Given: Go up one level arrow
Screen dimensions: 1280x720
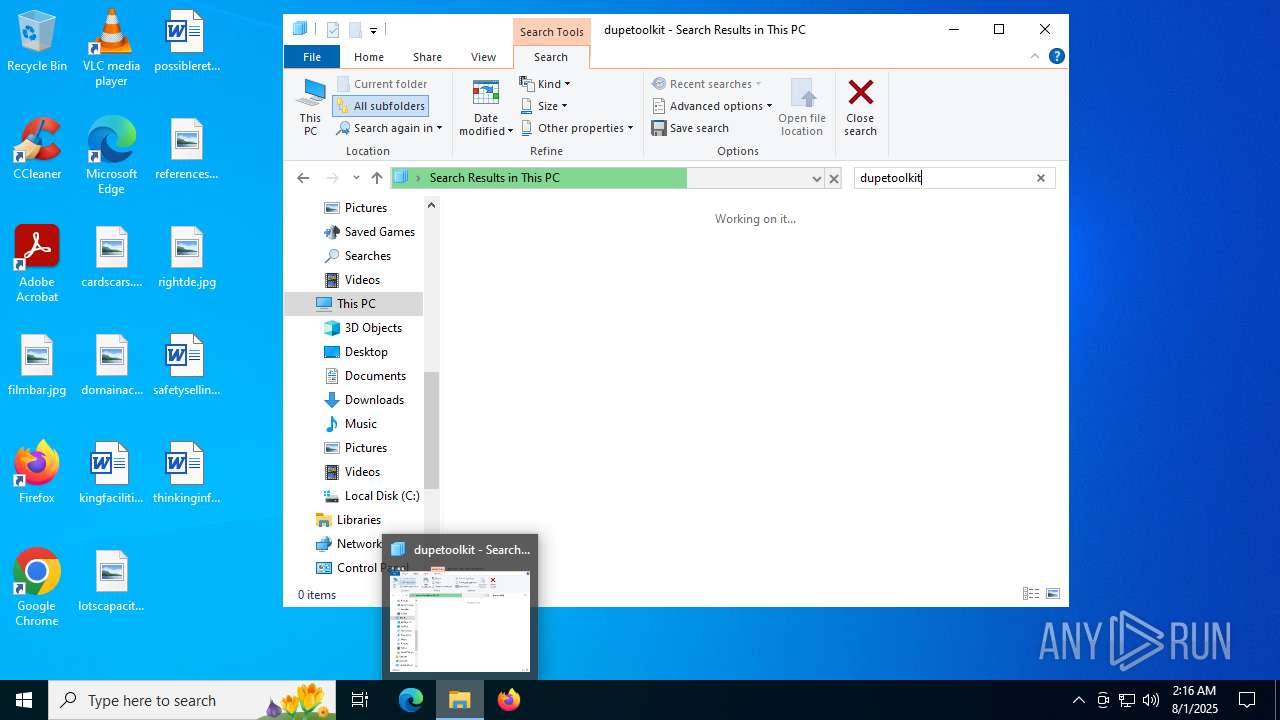Looking at the screenshot, I should point(377,178).
